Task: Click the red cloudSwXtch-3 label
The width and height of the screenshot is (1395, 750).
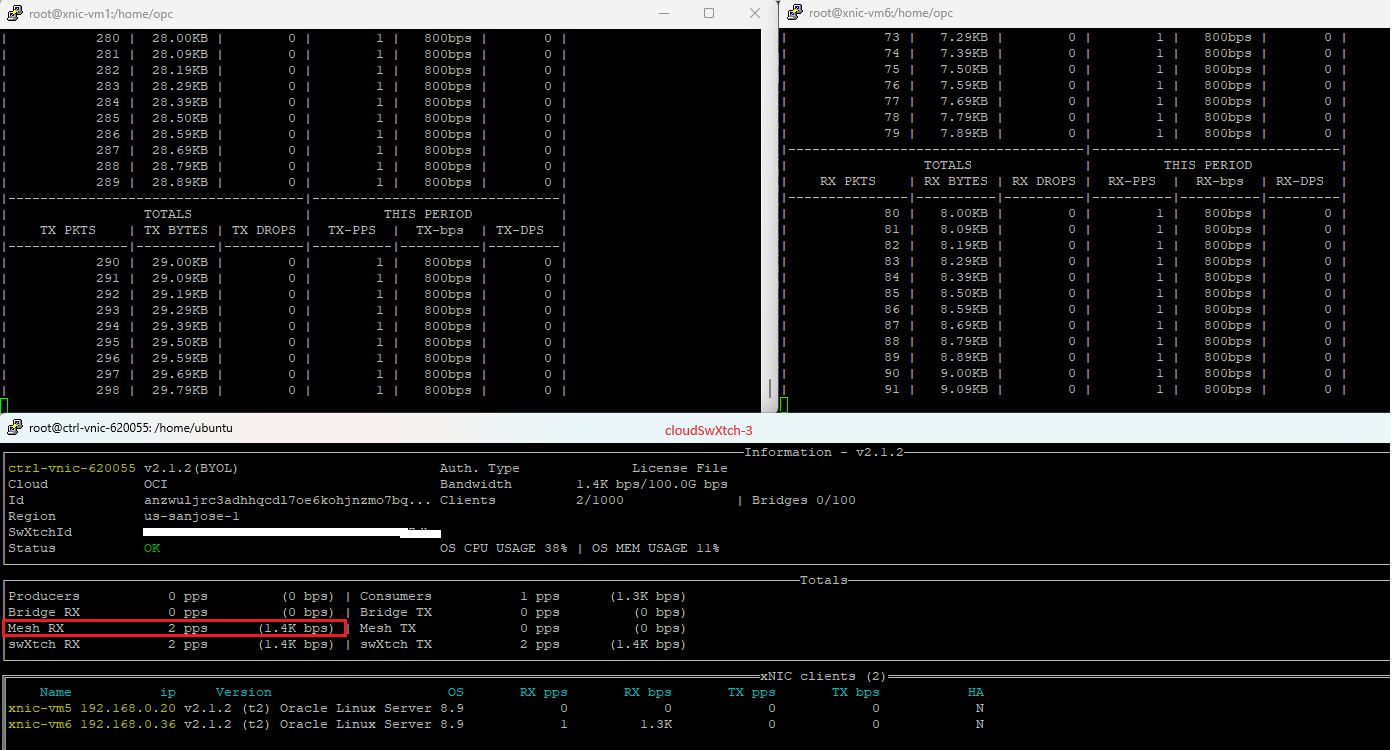Action: (708, 431)
